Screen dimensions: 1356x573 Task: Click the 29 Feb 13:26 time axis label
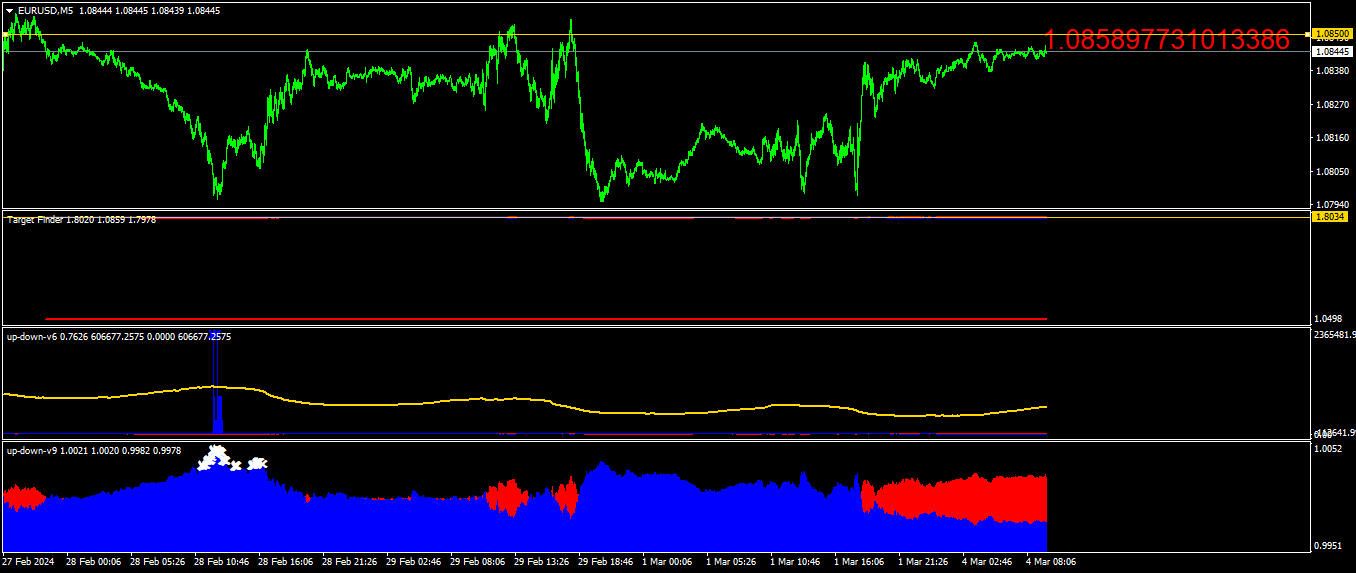tap(541, 562)
